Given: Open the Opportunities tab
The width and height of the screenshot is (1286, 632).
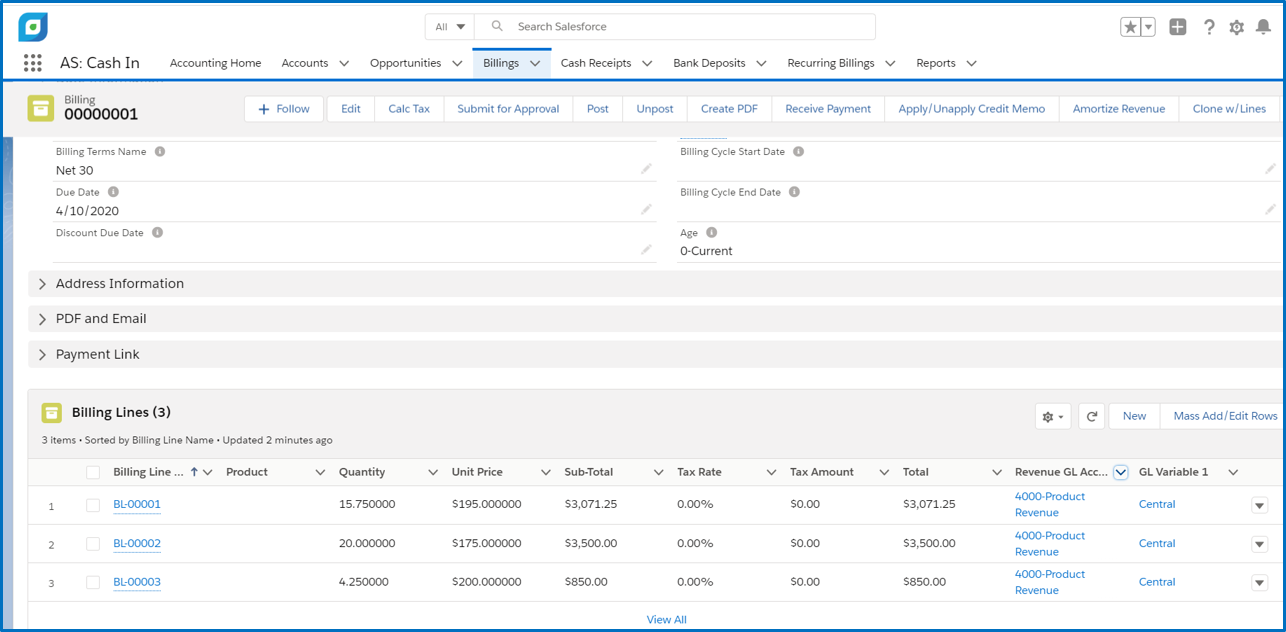Looking at the screenshot, I should 405,63.
